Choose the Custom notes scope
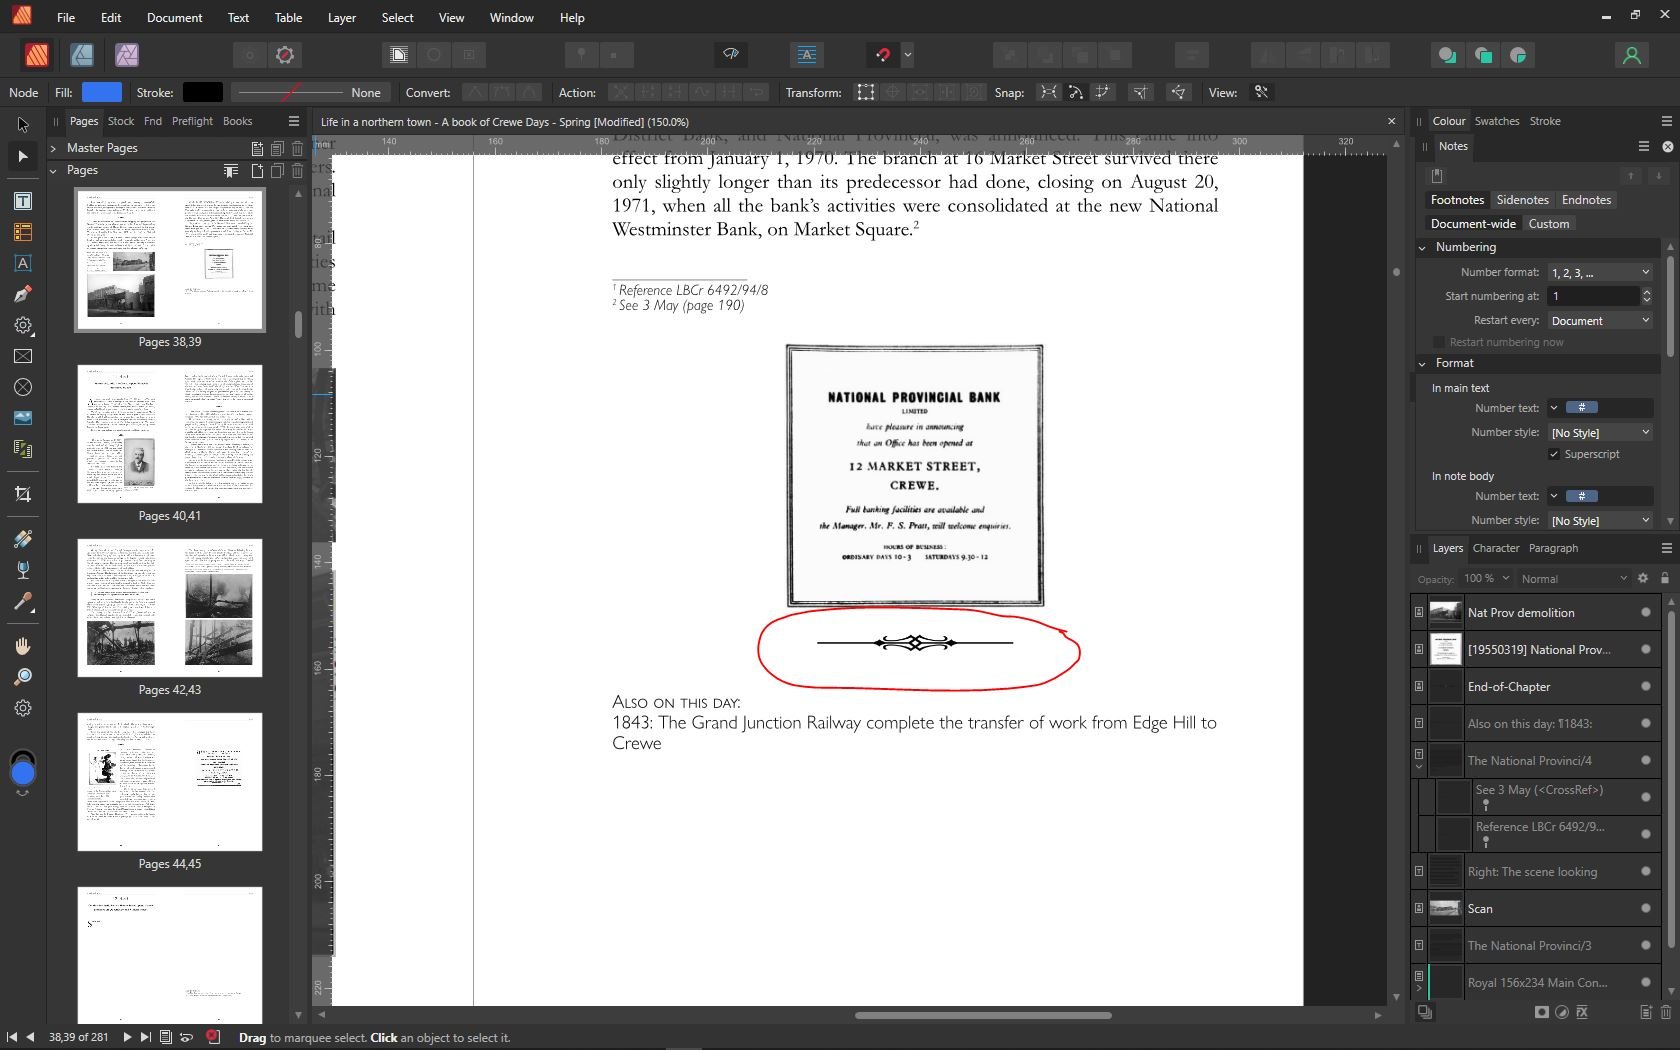 [x=1548, y=224]
